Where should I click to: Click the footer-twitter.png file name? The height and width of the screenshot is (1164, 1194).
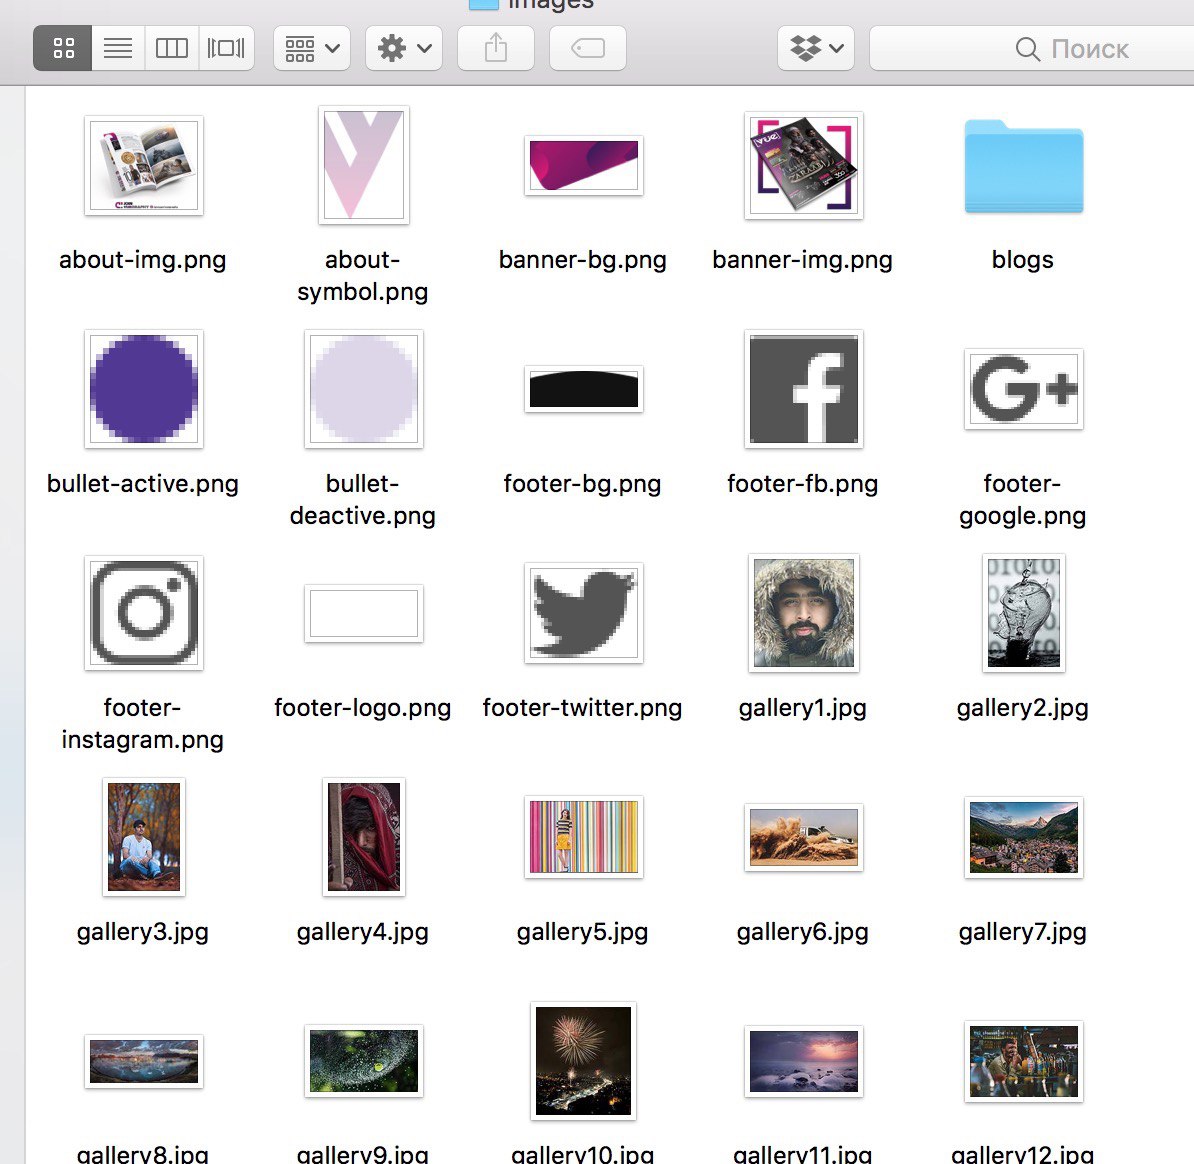583,708
